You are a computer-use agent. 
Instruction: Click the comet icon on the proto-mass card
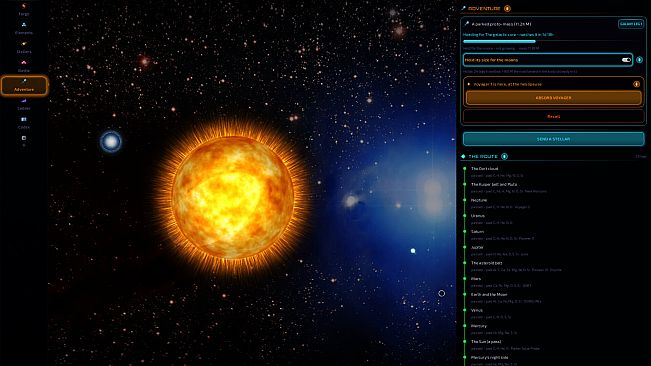pyautogui.click(x=467, y=24)
